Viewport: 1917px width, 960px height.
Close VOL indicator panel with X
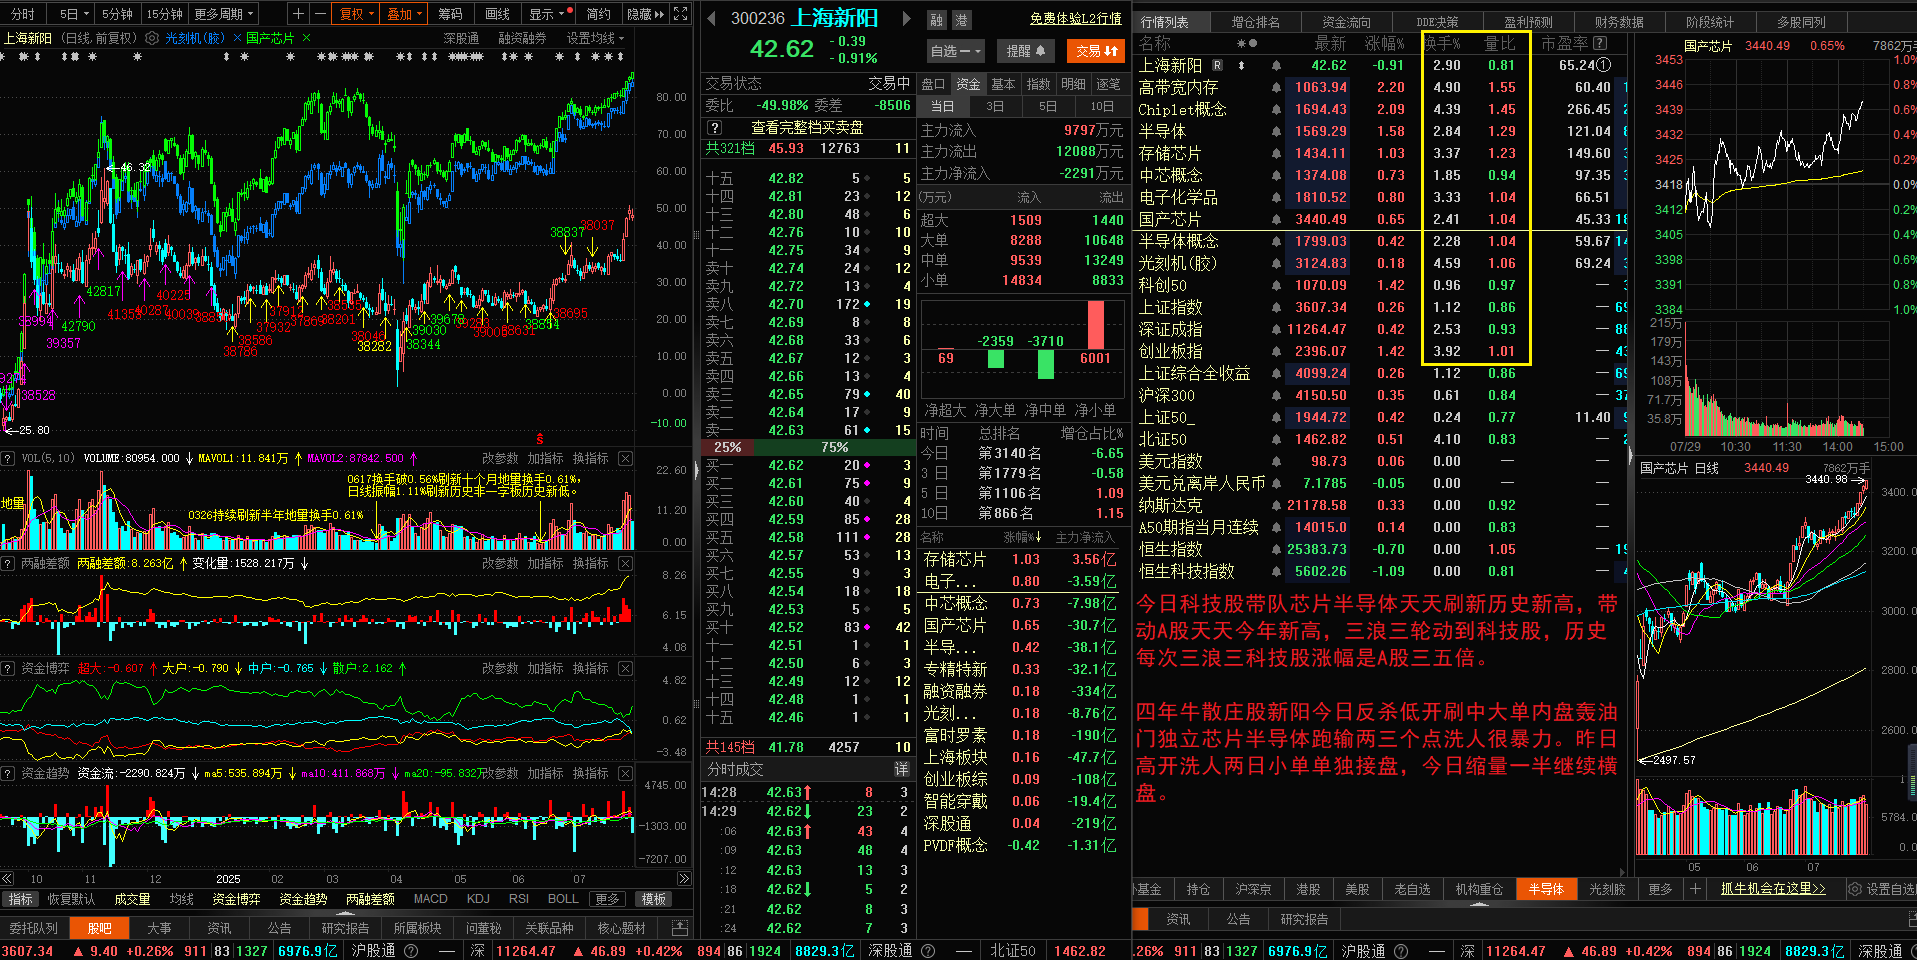click(x=625, y=458)
